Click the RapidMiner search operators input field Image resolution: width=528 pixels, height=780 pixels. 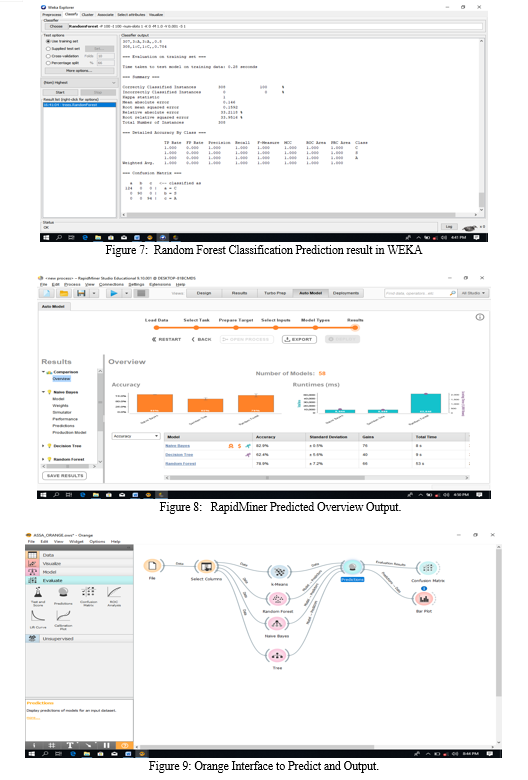pyautogui.click(x=417, y=293)
